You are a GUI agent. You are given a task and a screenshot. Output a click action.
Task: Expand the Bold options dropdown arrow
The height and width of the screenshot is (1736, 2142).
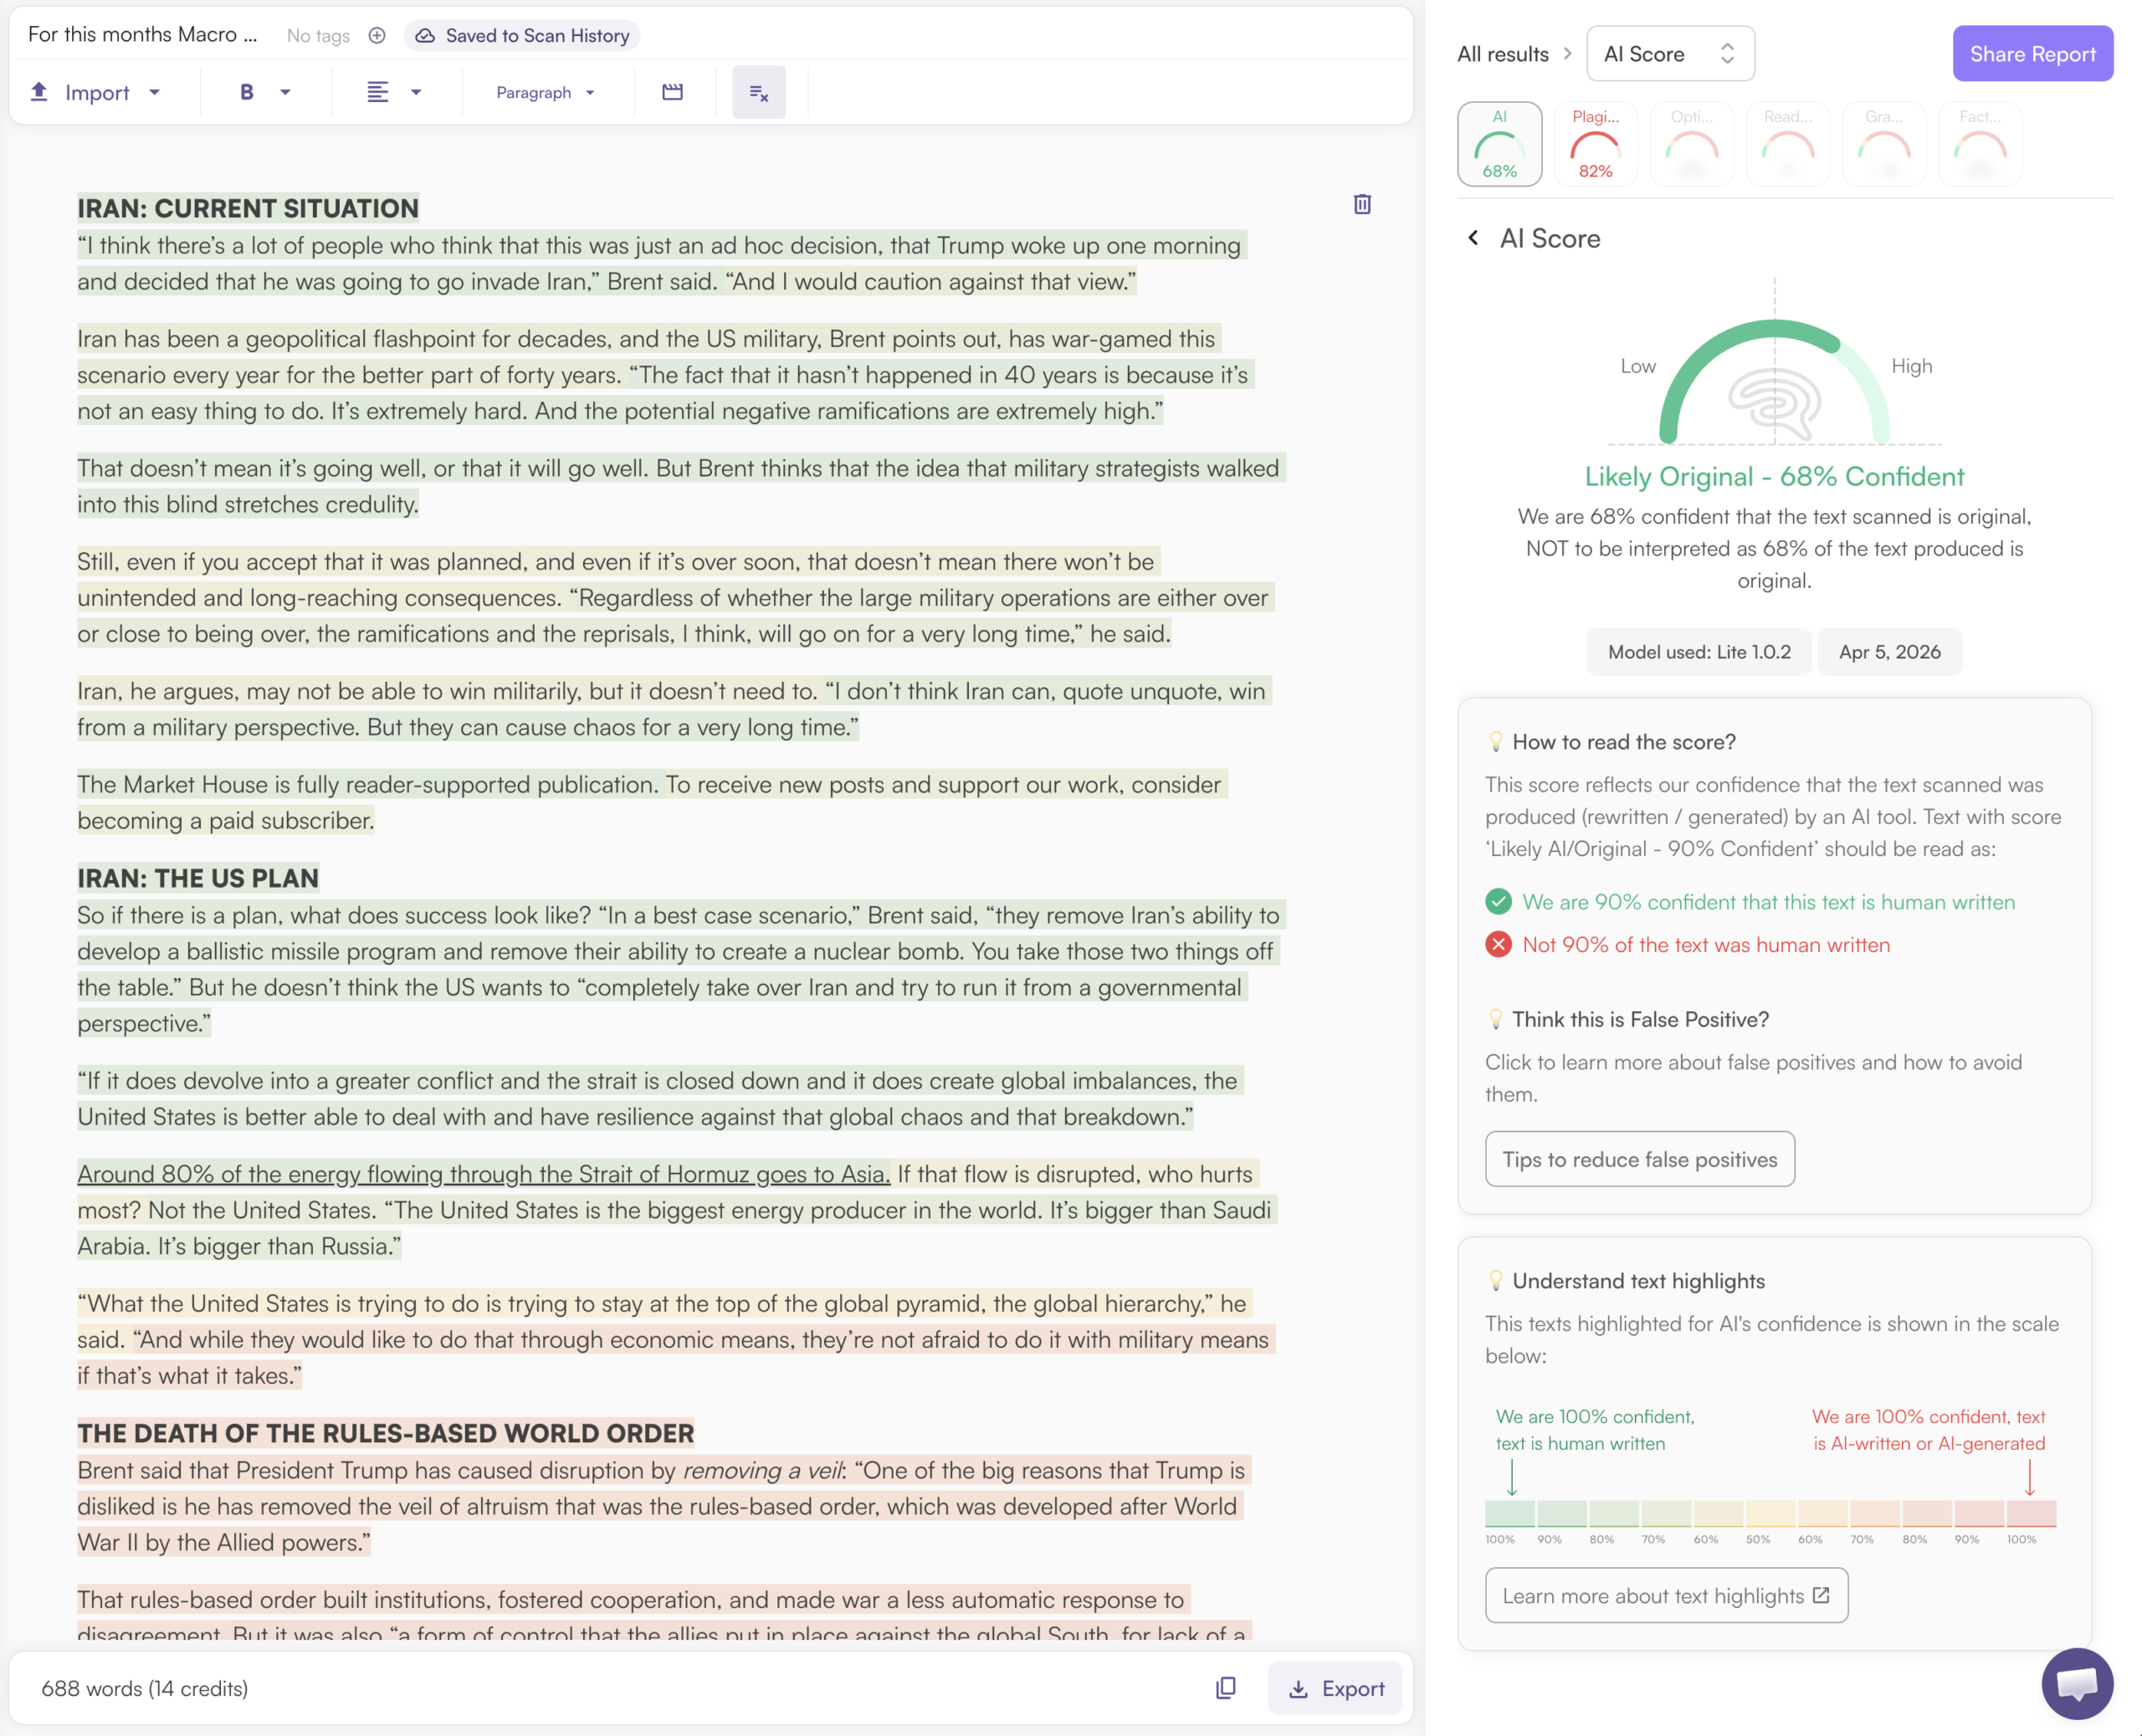click(285, 92)
